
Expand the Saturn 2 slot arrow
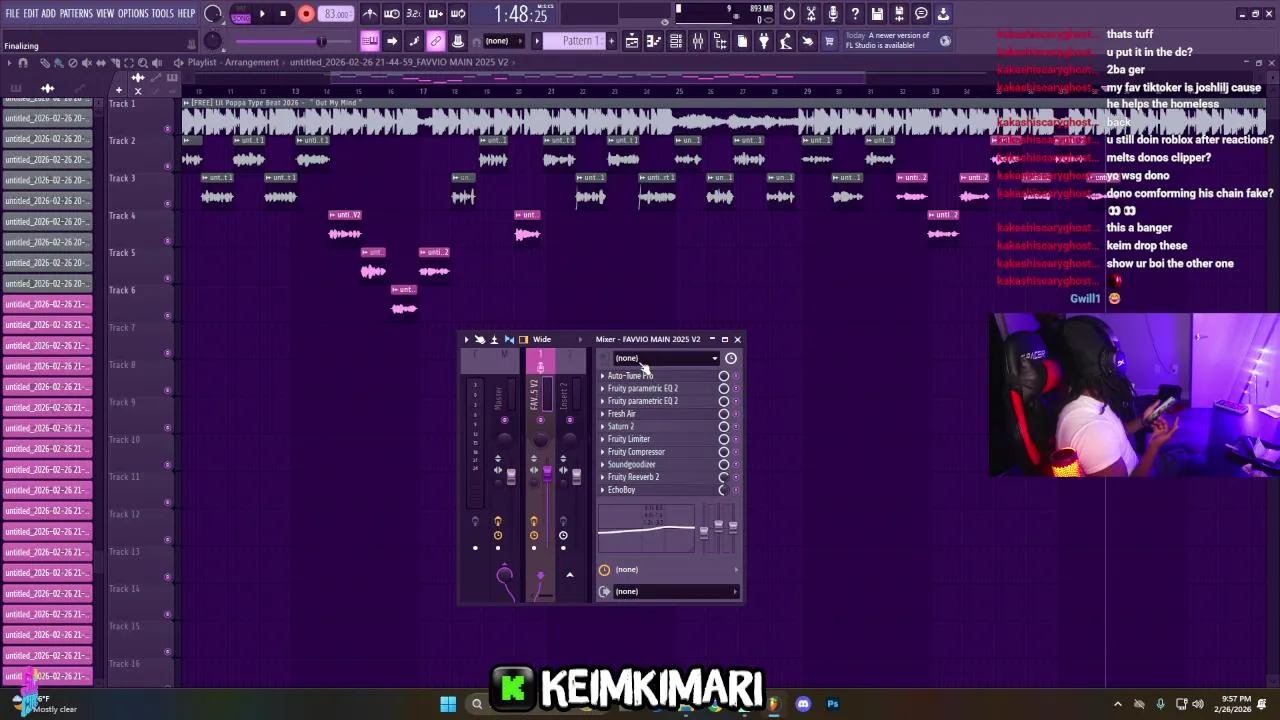pos(602,427)
